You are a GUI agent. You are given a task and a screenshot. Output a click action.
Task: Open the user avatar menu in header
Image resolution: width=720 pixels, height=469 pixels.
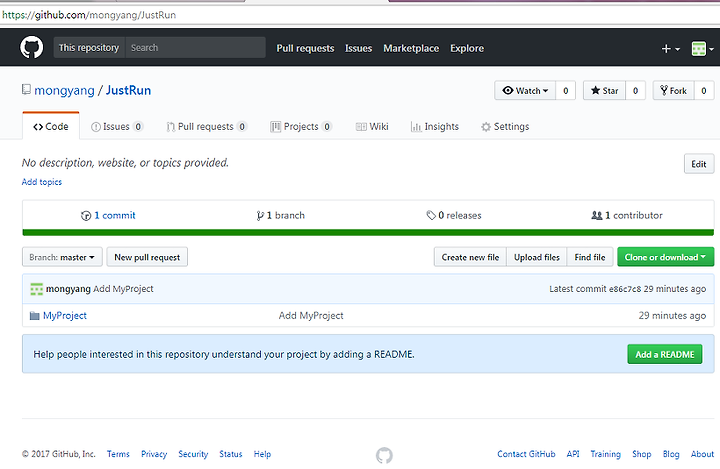pos(703,48)
